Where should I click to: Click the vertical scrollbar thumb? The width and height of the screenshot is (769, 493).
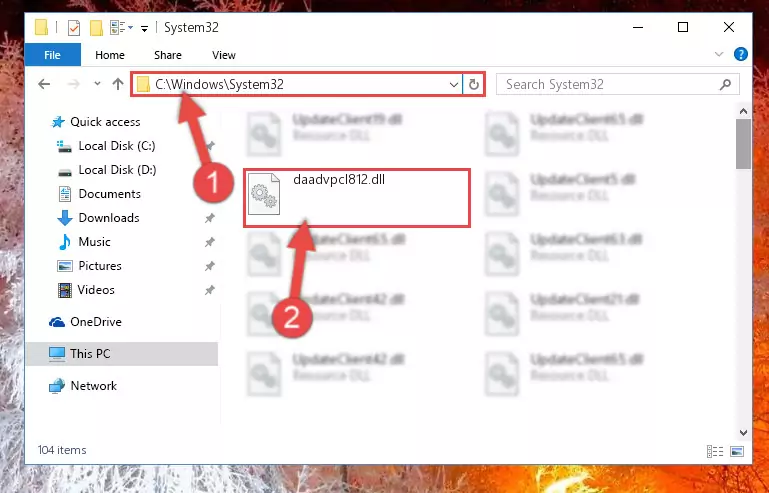743,144
